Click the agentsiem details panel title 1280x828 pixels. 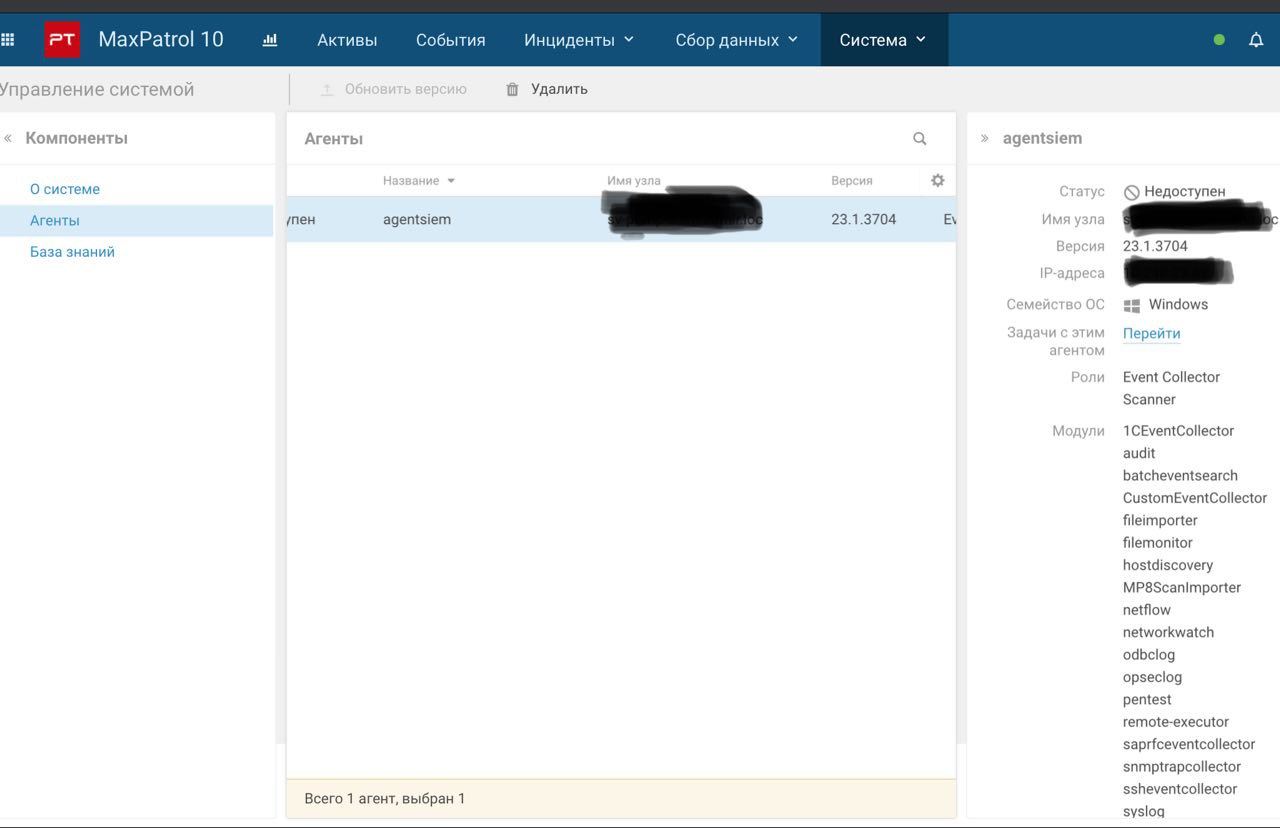point(1042,138)
